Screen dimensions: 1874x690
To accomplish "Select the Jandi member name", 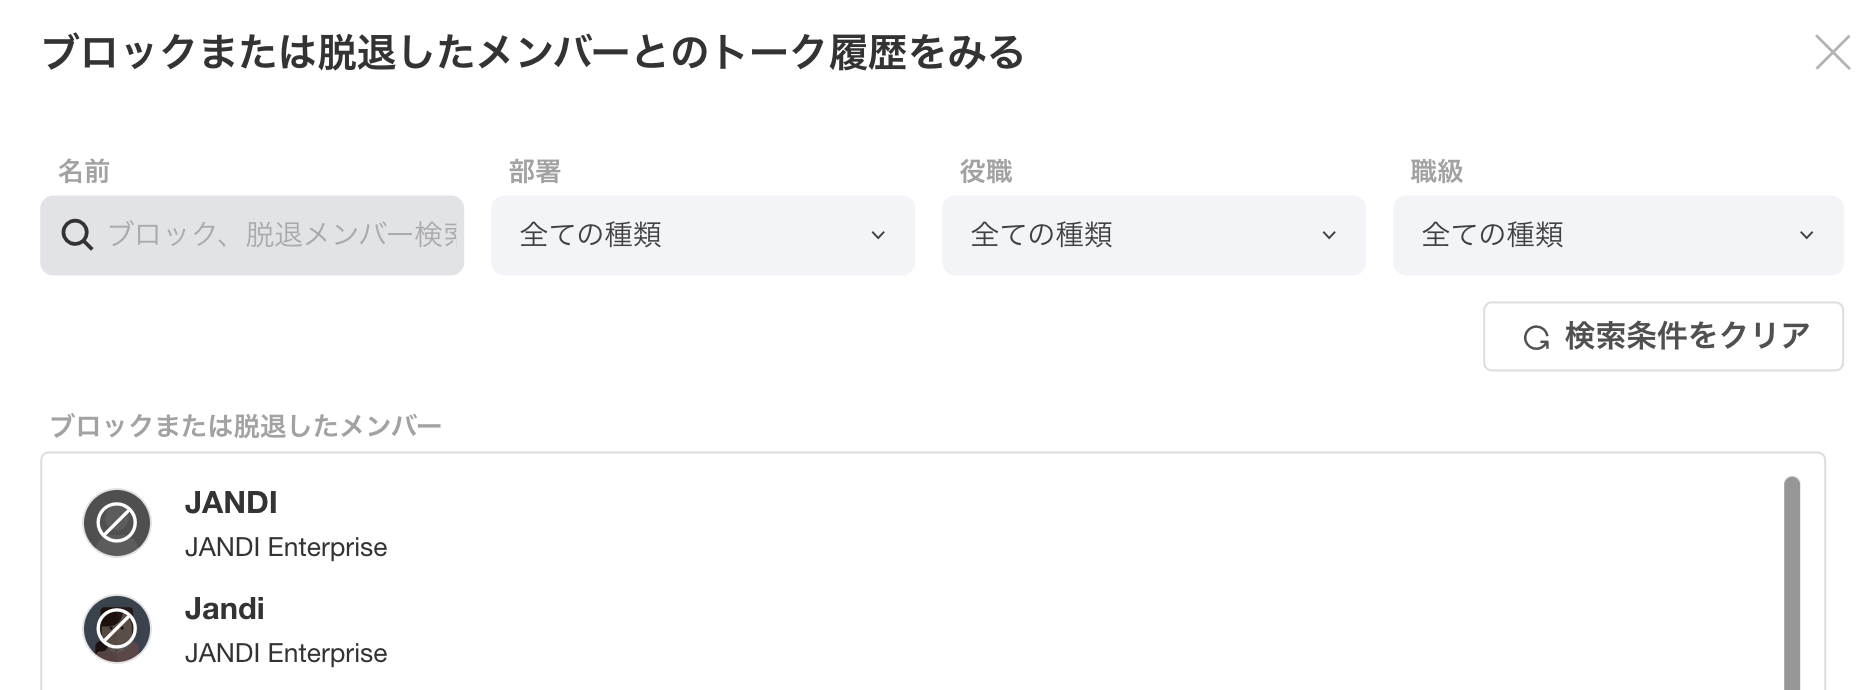I will [x=225, y=608].
